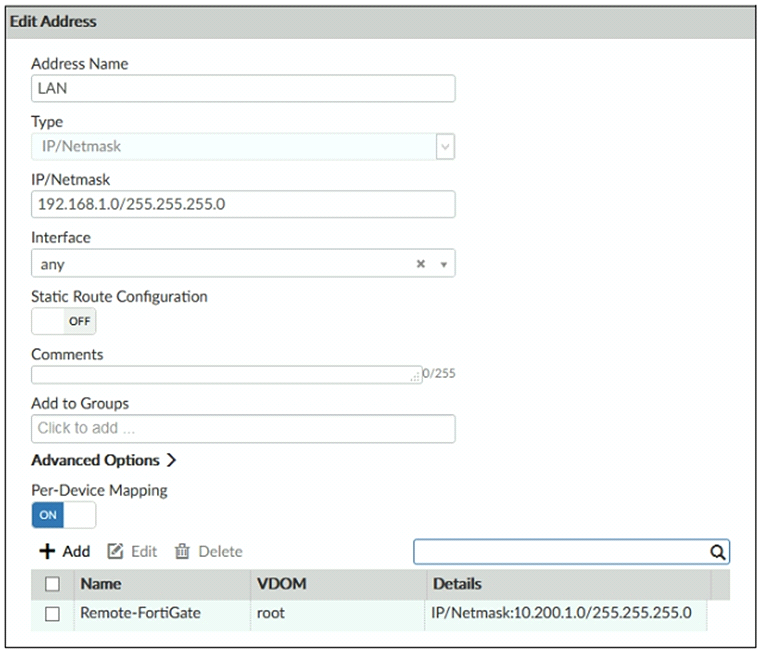Click the Add to Groups field

243,428
